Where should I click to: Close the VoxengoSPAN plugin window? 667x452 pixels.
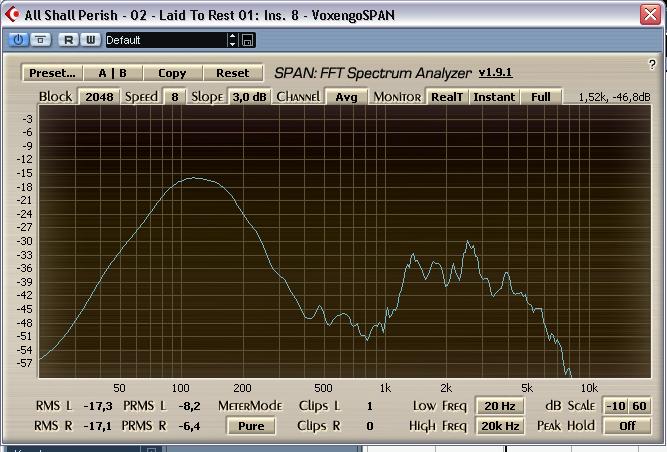(650, 14)
